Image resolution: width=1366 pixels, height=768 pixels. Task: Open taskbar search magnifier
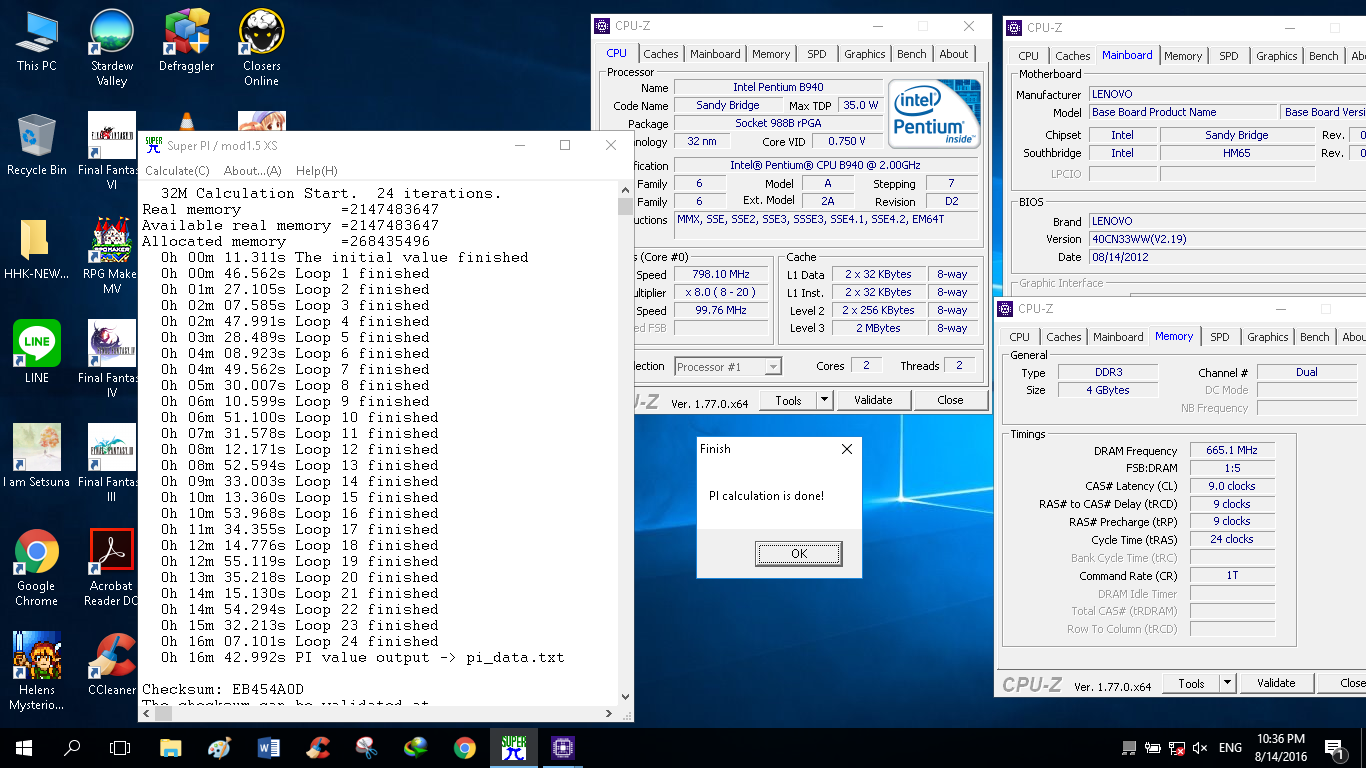(72, 747)
